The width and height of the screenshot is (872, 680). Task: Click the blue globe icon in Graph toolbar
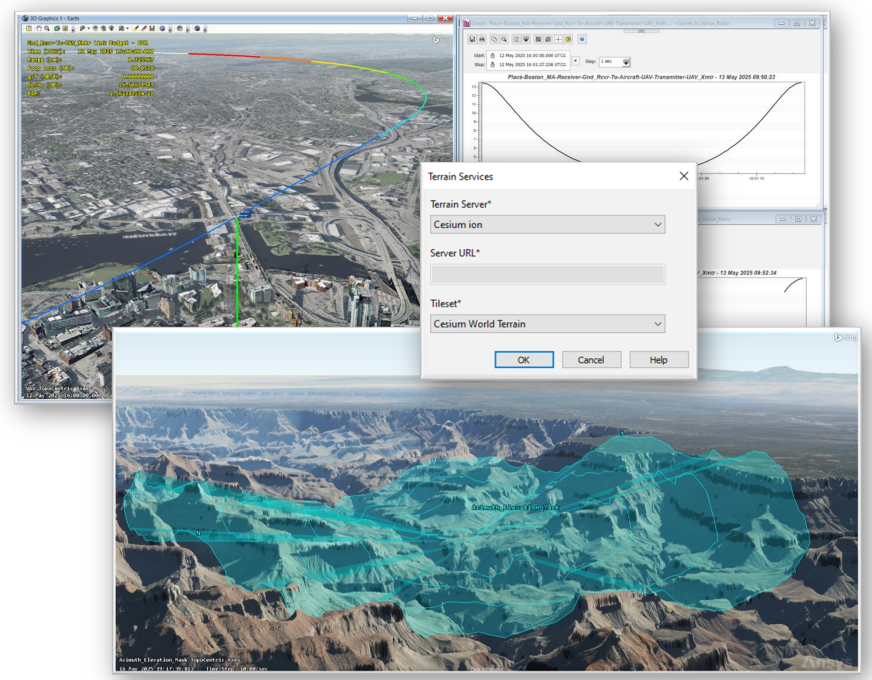[582, 39]
